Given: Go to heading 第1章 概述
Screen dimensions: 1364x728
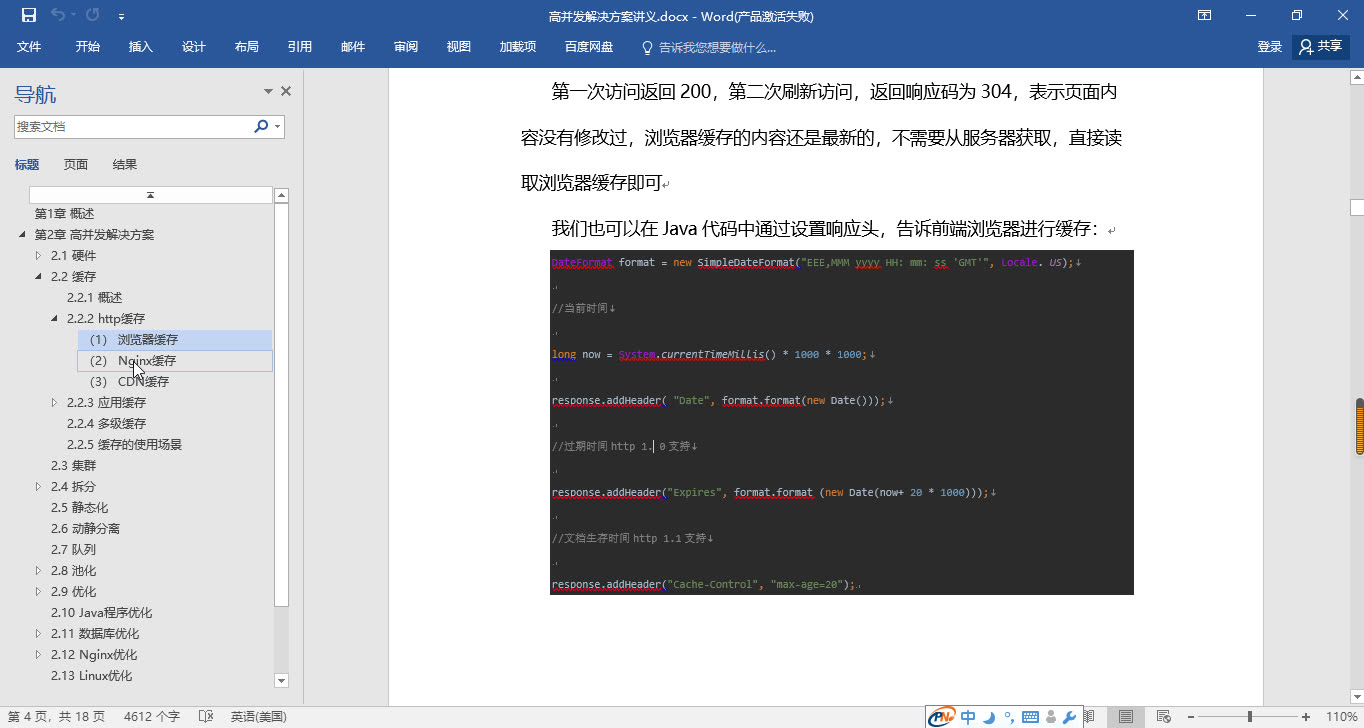Looking at the screenshot, I should tap(64, 214).
